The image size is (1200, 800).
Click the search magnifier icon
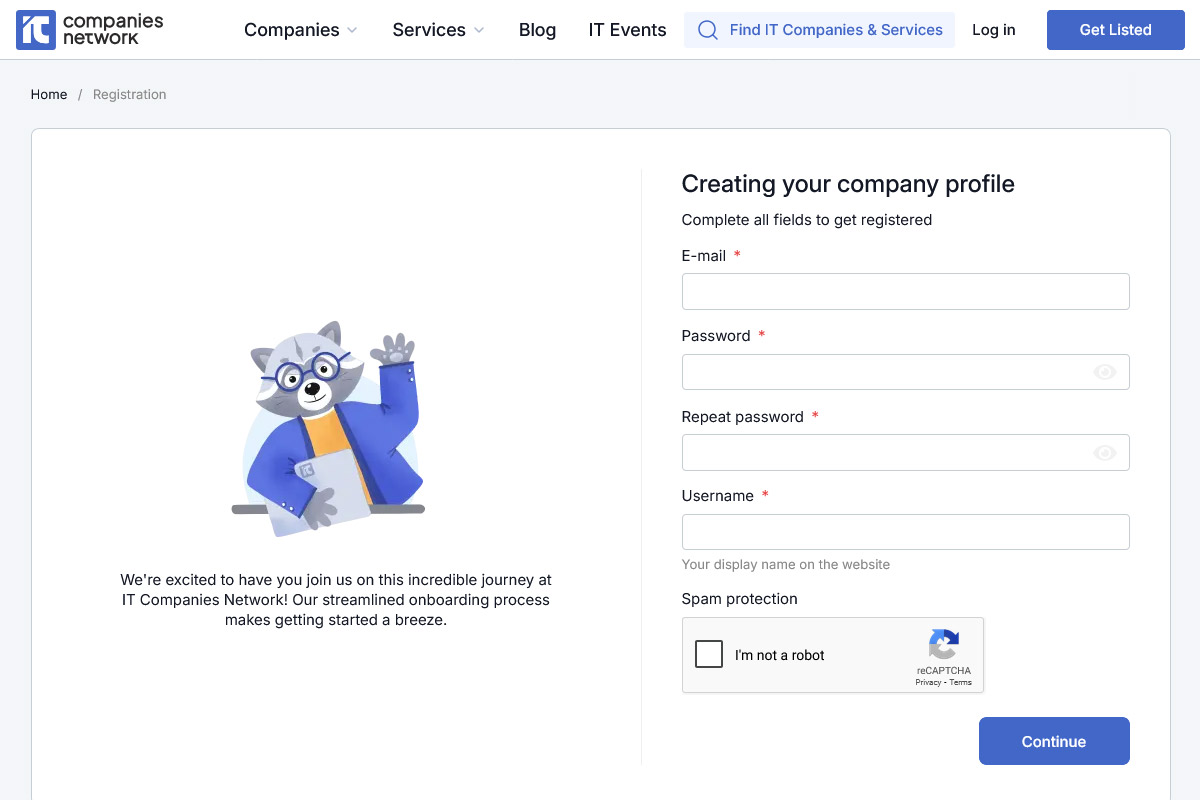pos(708,30)
